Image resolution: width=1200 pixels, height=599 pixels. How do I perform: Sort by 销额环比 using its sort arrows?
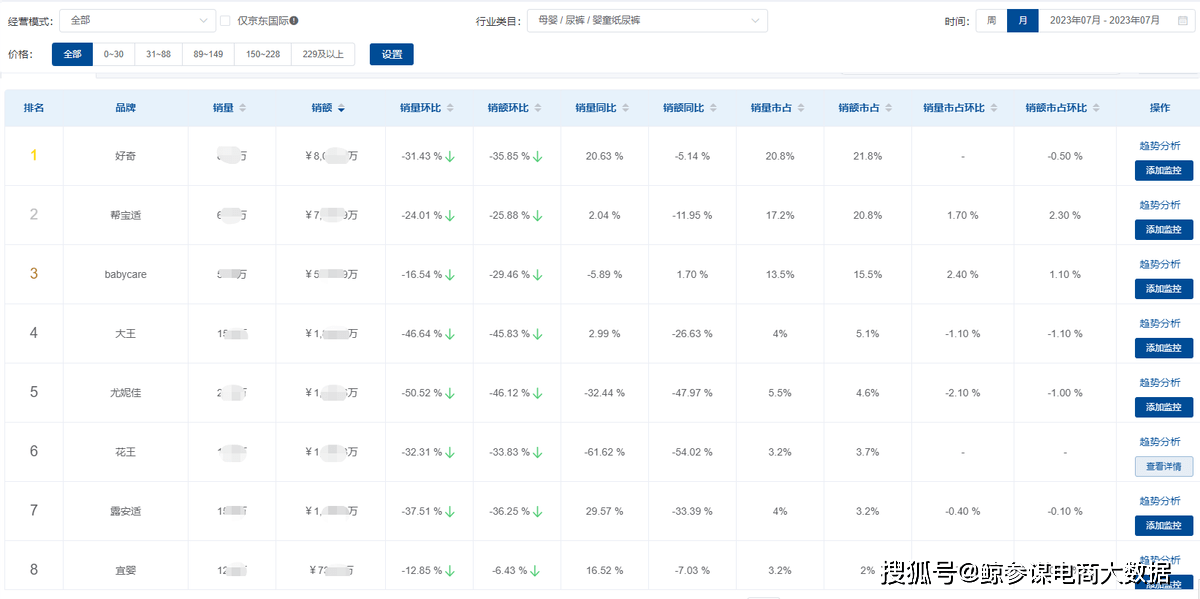pyautogui.click(x=540, y=108)
